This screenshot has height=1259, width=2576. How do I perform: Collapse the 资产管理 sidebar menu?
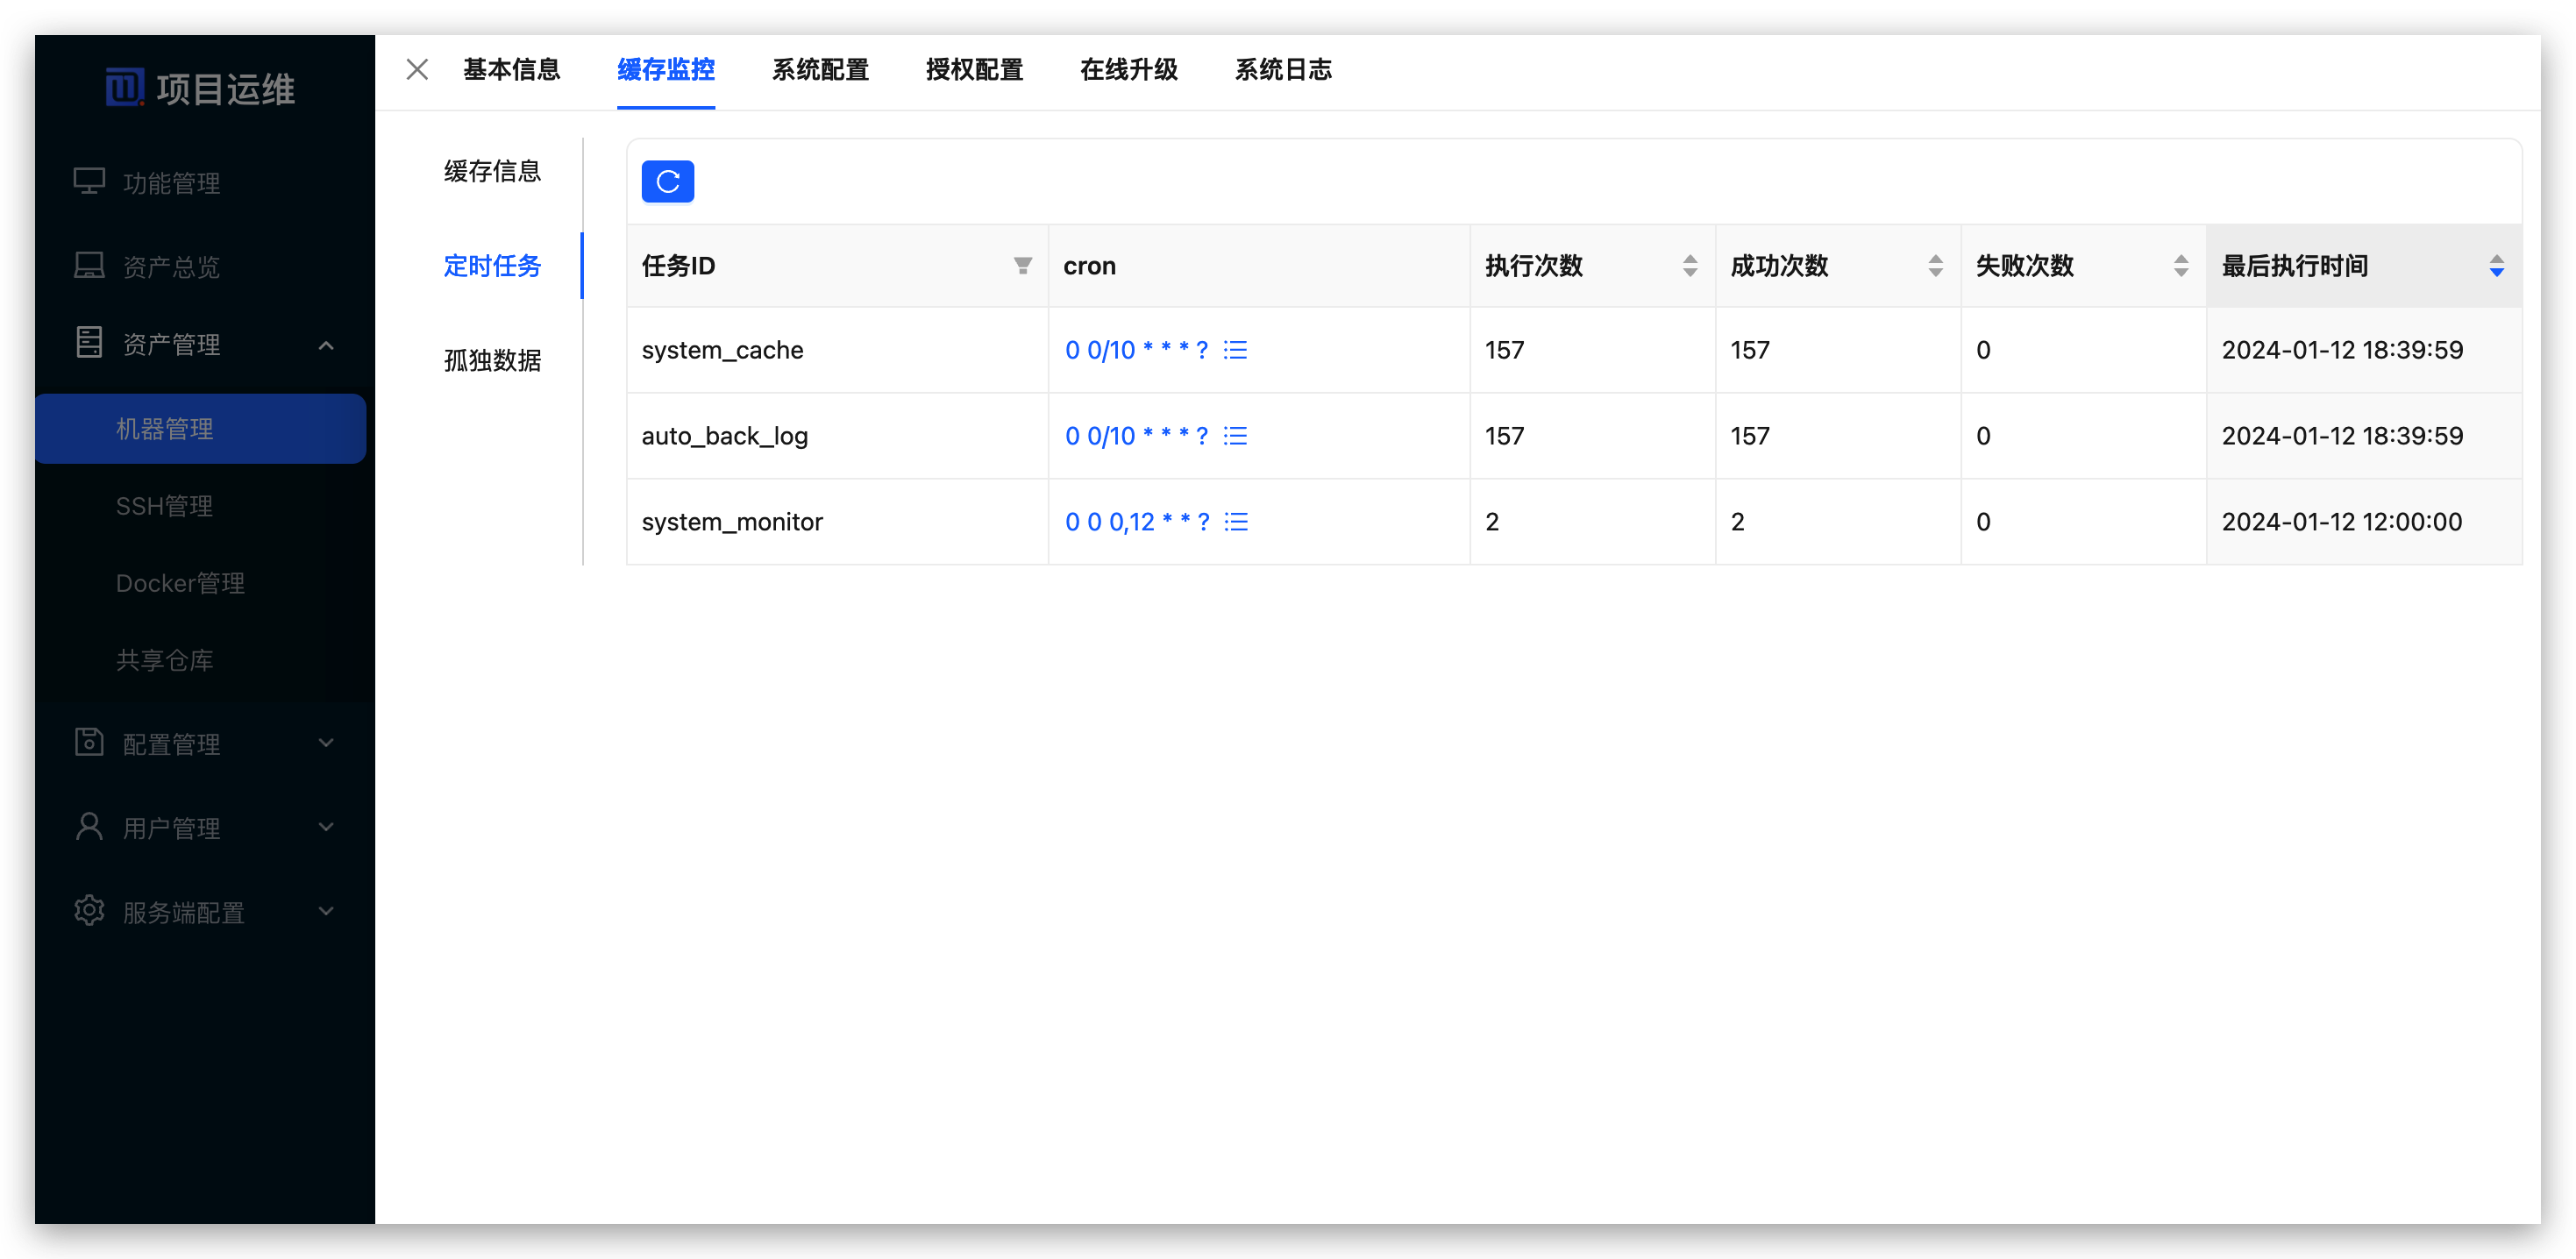click(325, 345)
